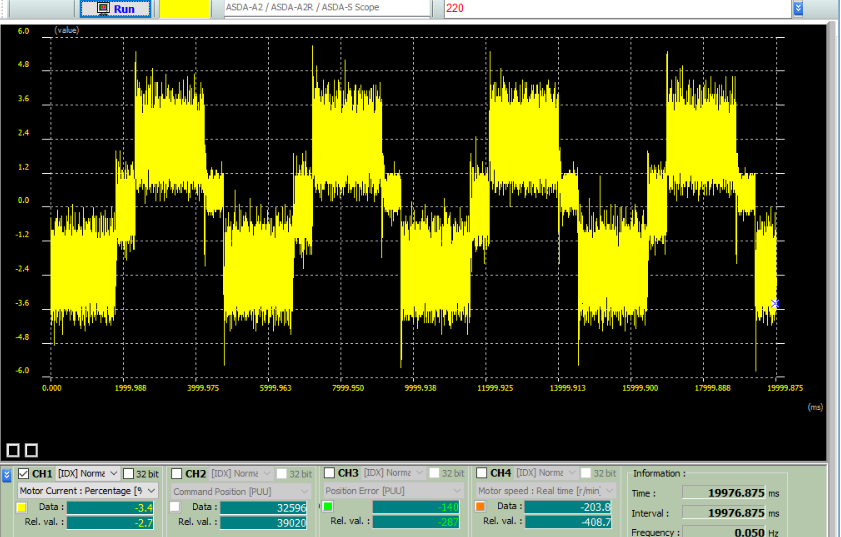Click the yellow color box beside Run
The width and height of the screenshot is (841, 537).
click(185, 9)
